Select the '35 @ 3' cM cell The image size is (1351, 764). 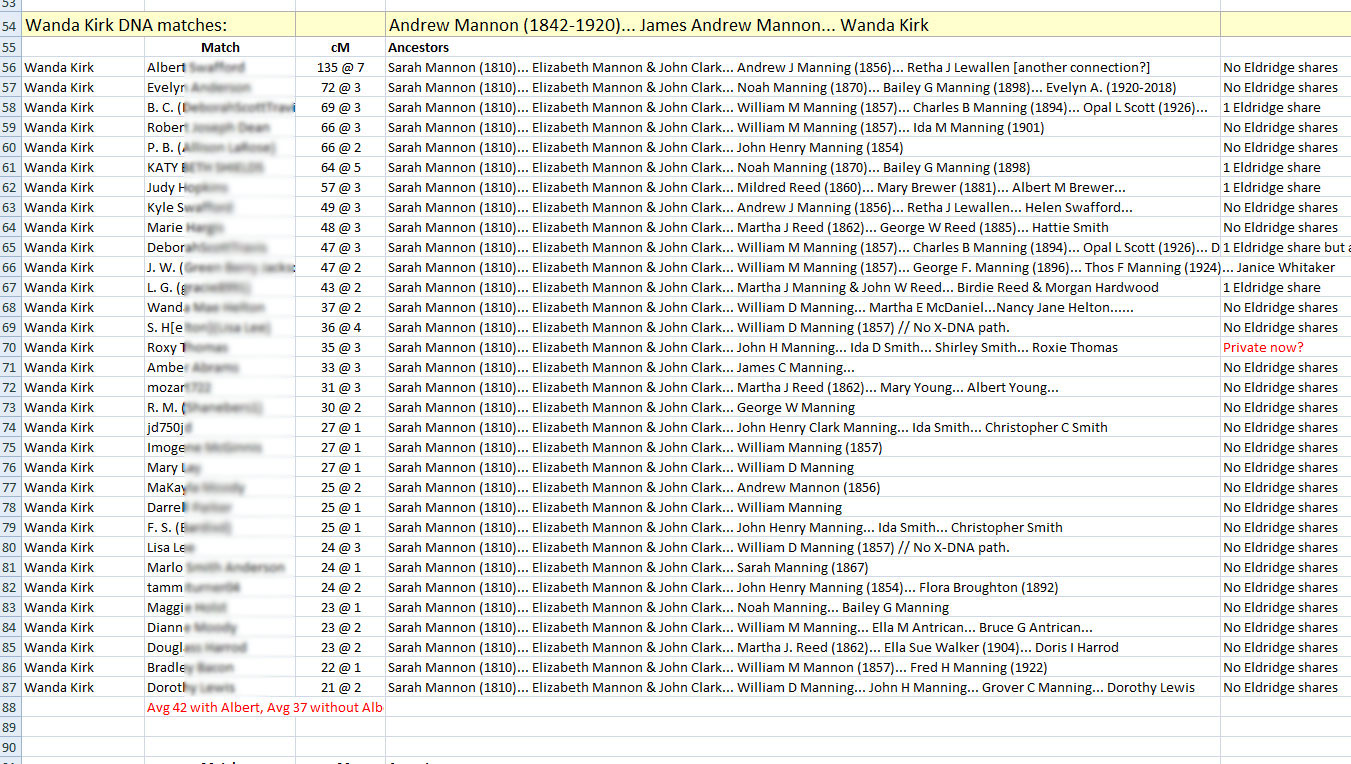340,347
